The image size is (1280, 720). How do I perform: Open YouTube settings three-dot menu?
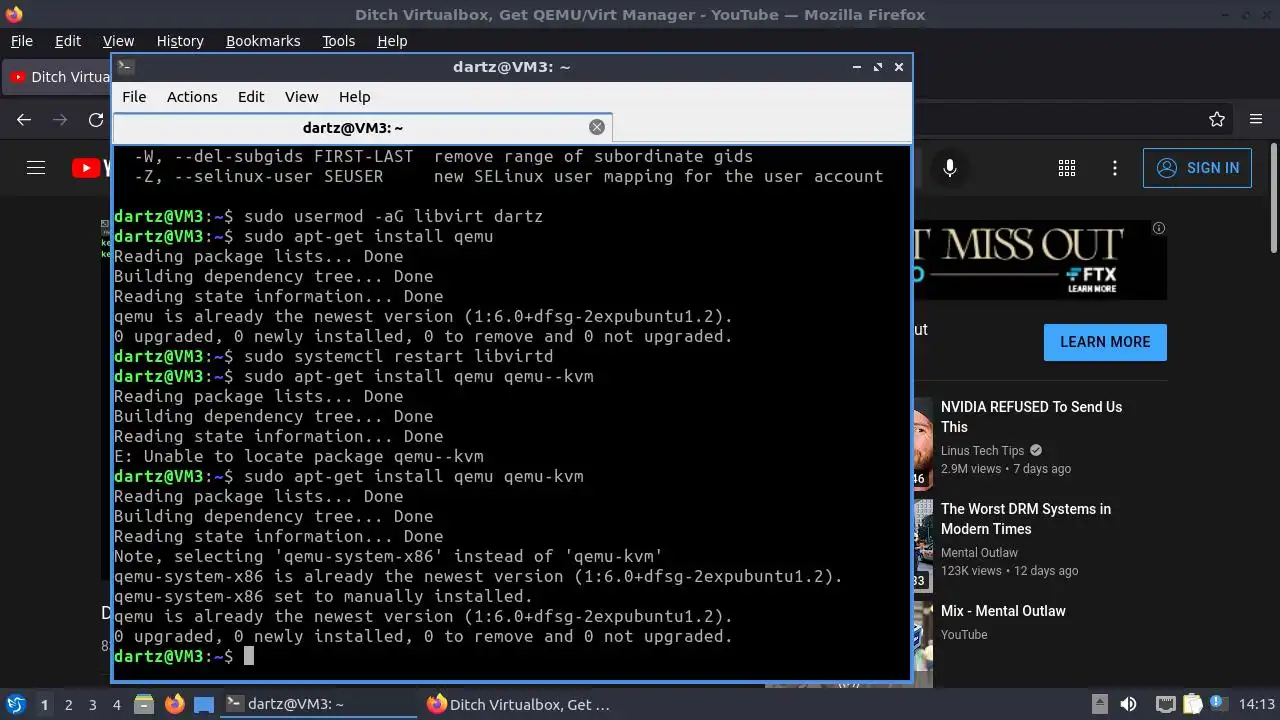pos(1113,168)
